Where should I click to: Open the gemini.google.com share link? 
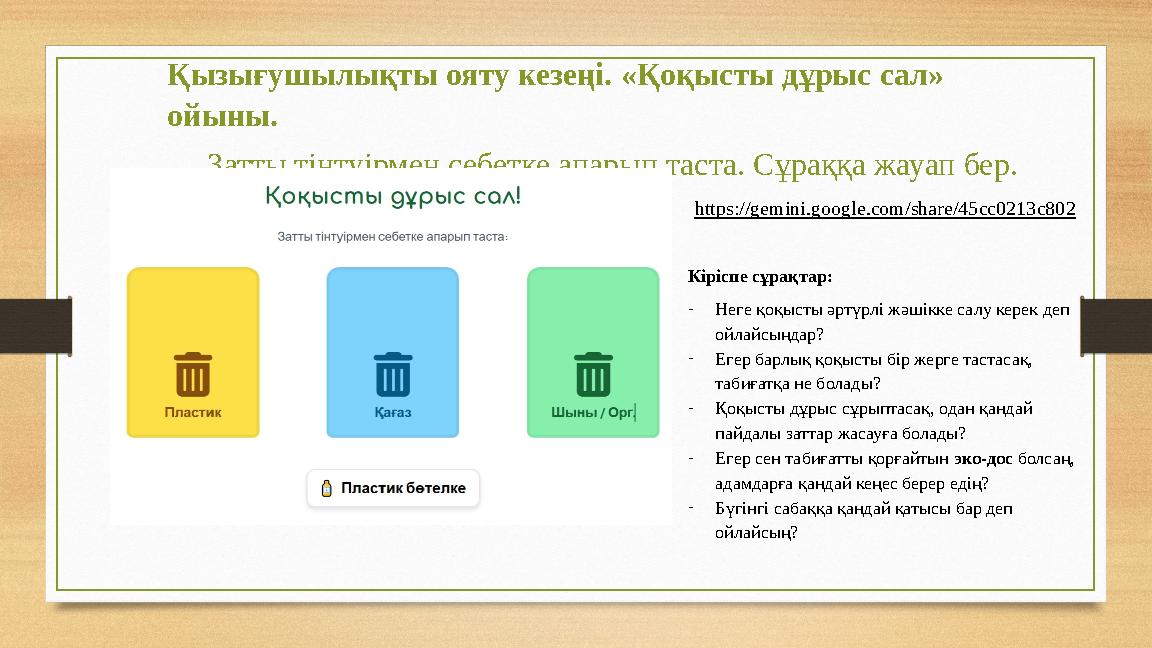pos(885,209)
